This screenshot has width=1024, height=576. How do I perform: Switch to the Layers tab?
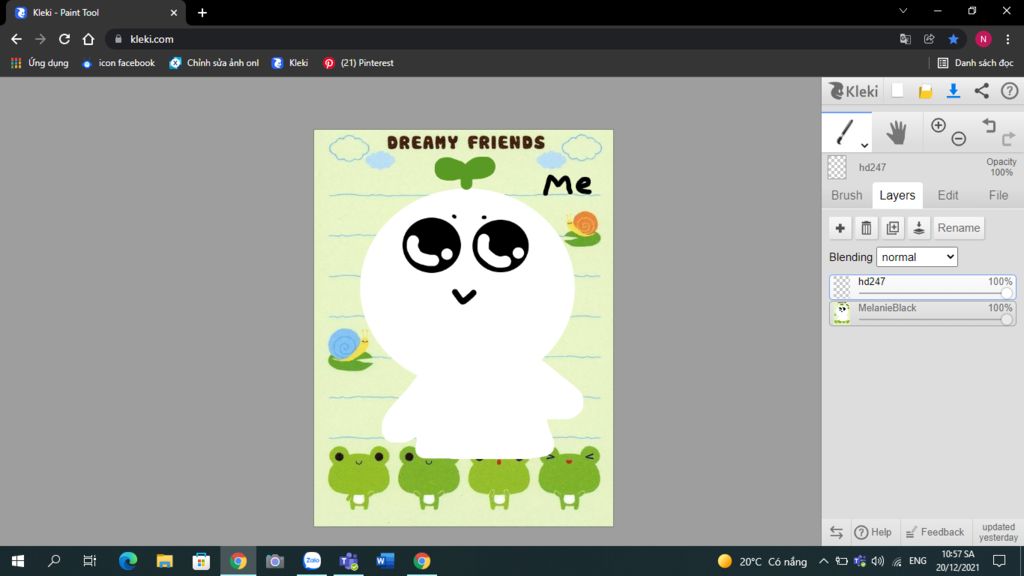click(897, 195)
